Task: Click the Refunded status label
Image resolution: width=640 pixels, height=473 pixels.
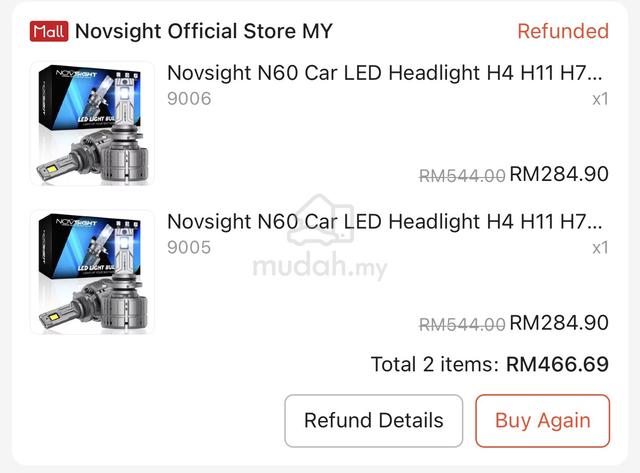Action: (x=563, y=31)
